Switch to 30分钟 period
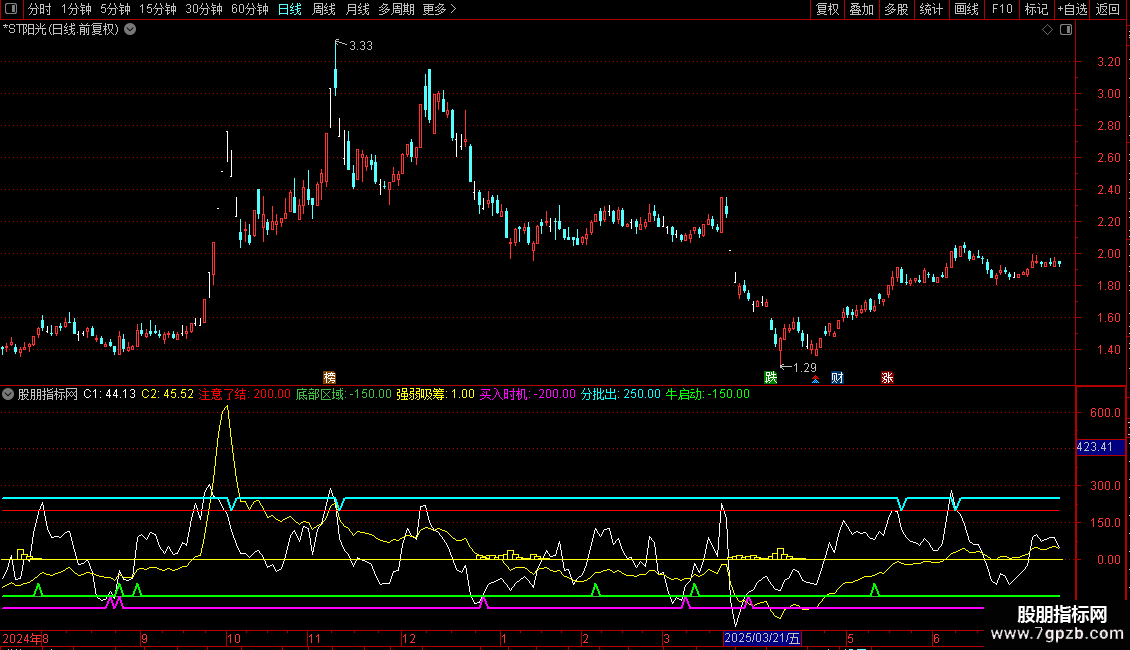Image resolution: width=1130 pixels, height=650 pixels. [204, 9]
